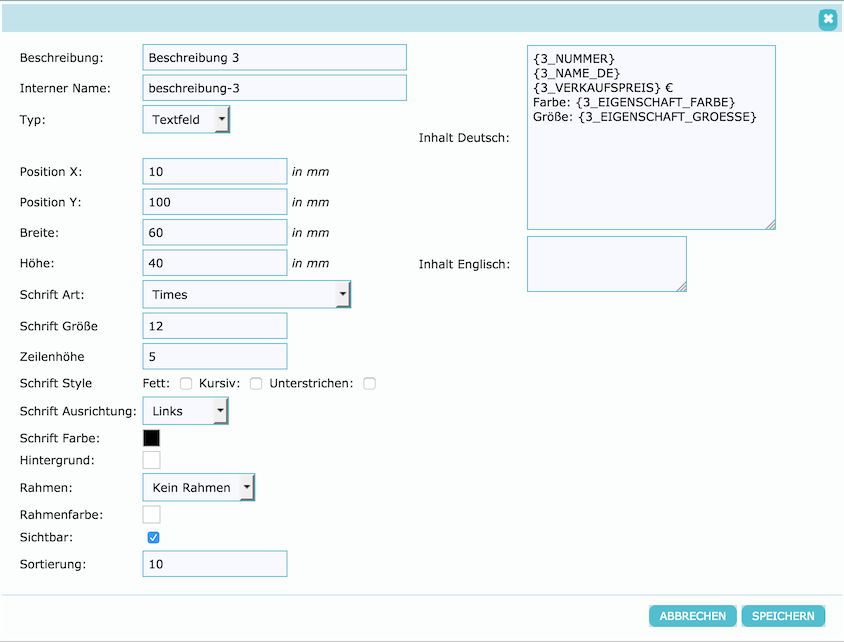Viewport: 844px width, 642px height.
Task: Focus the Interner Name input field
Action: coord(274,88)
